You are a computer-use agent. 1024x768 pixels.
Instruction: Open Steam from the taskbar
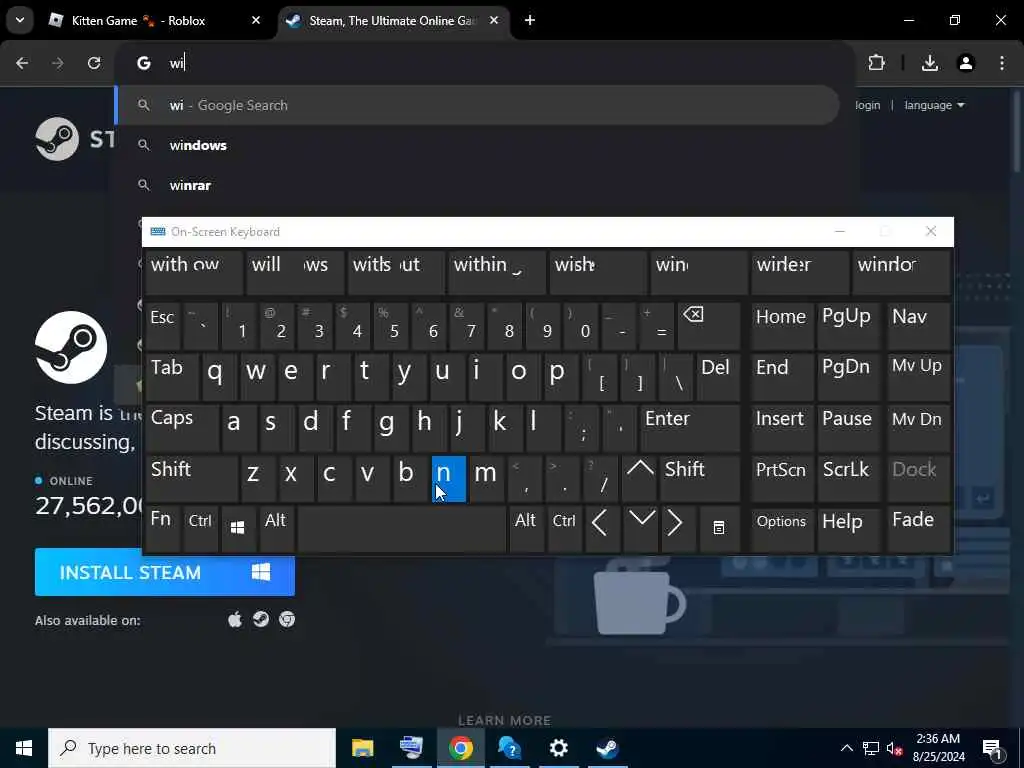pos(607,748)
